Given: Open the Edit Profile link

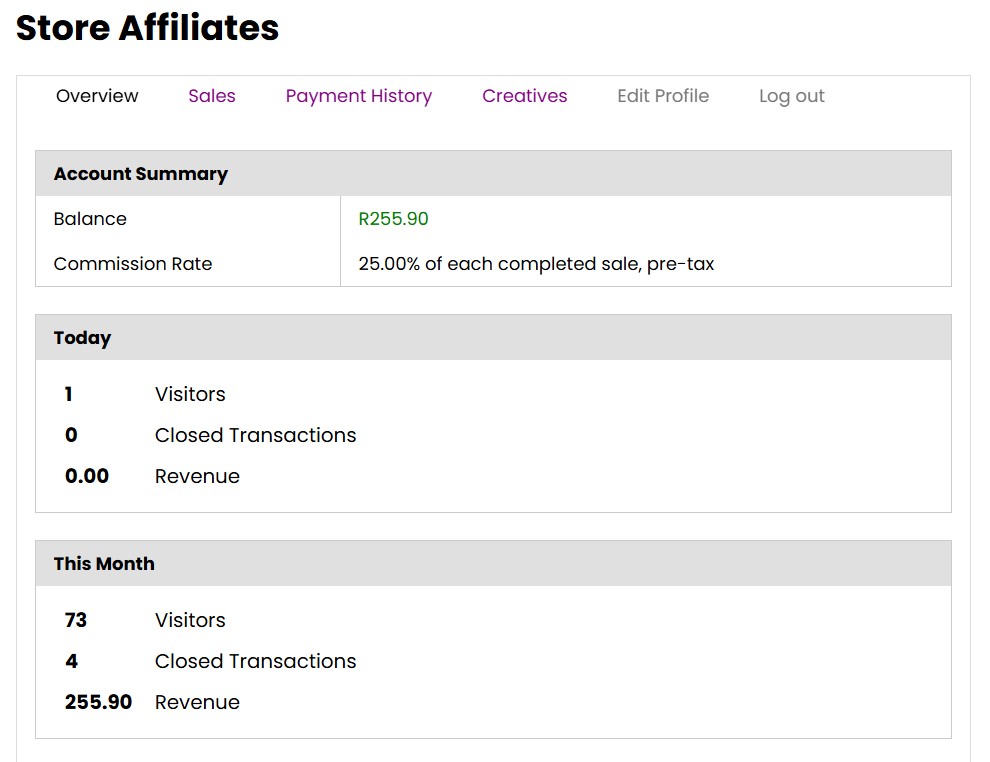Looking at the screenshot, I should (x=663, y=96).
